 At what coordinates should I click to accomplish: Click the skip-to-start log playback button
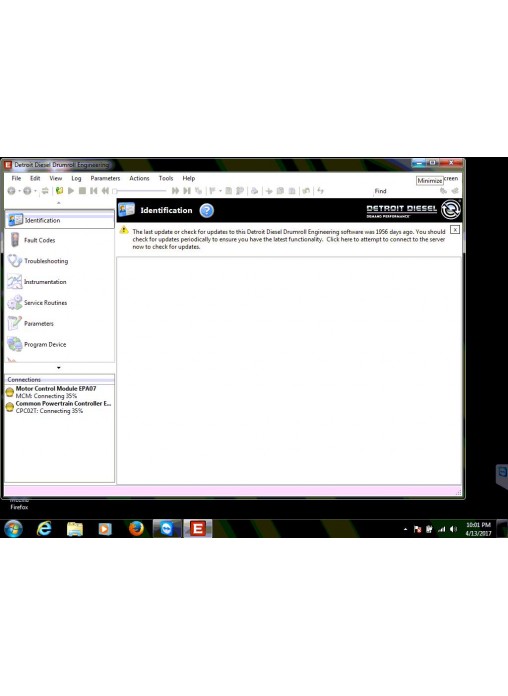[x=94, y=191]
